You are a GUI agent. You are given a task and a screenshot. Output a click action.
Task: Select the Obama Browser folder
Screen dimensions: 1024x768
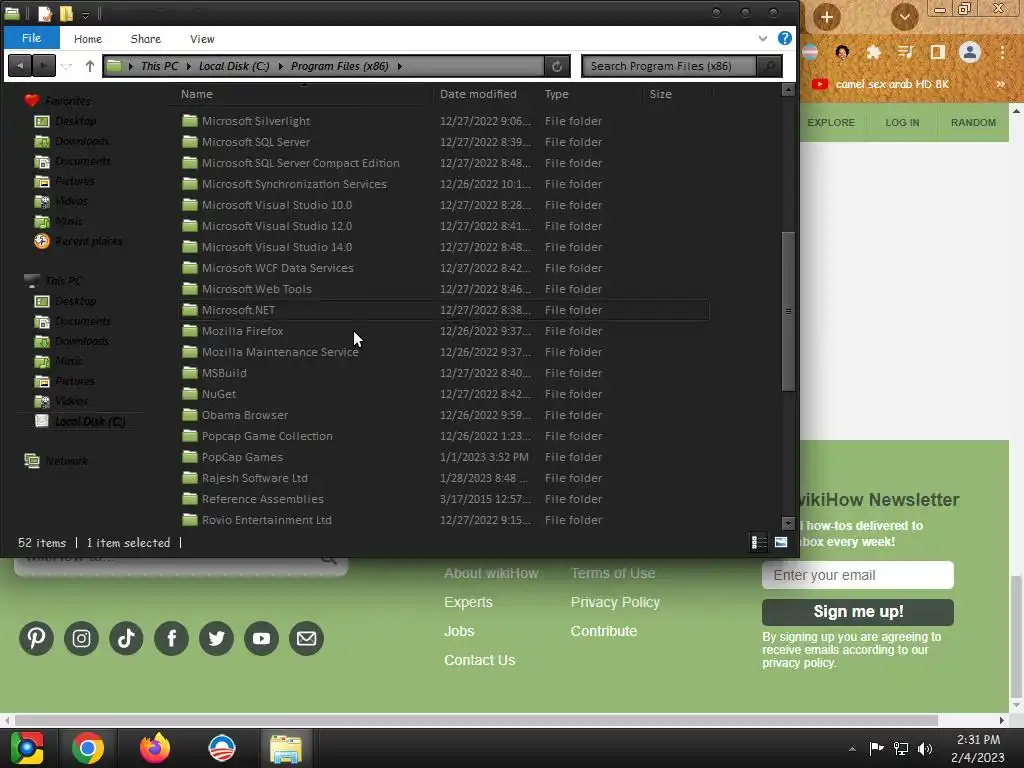tap(245, 415)
